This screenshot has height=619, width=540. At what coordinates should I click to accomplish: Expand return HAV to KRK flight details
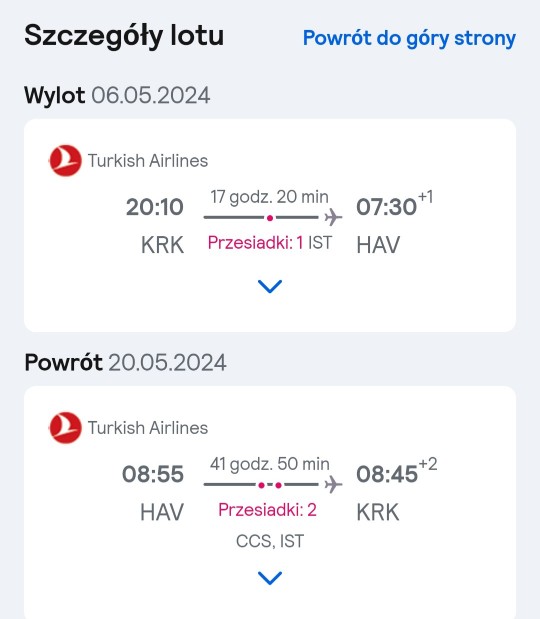(270, 578)
